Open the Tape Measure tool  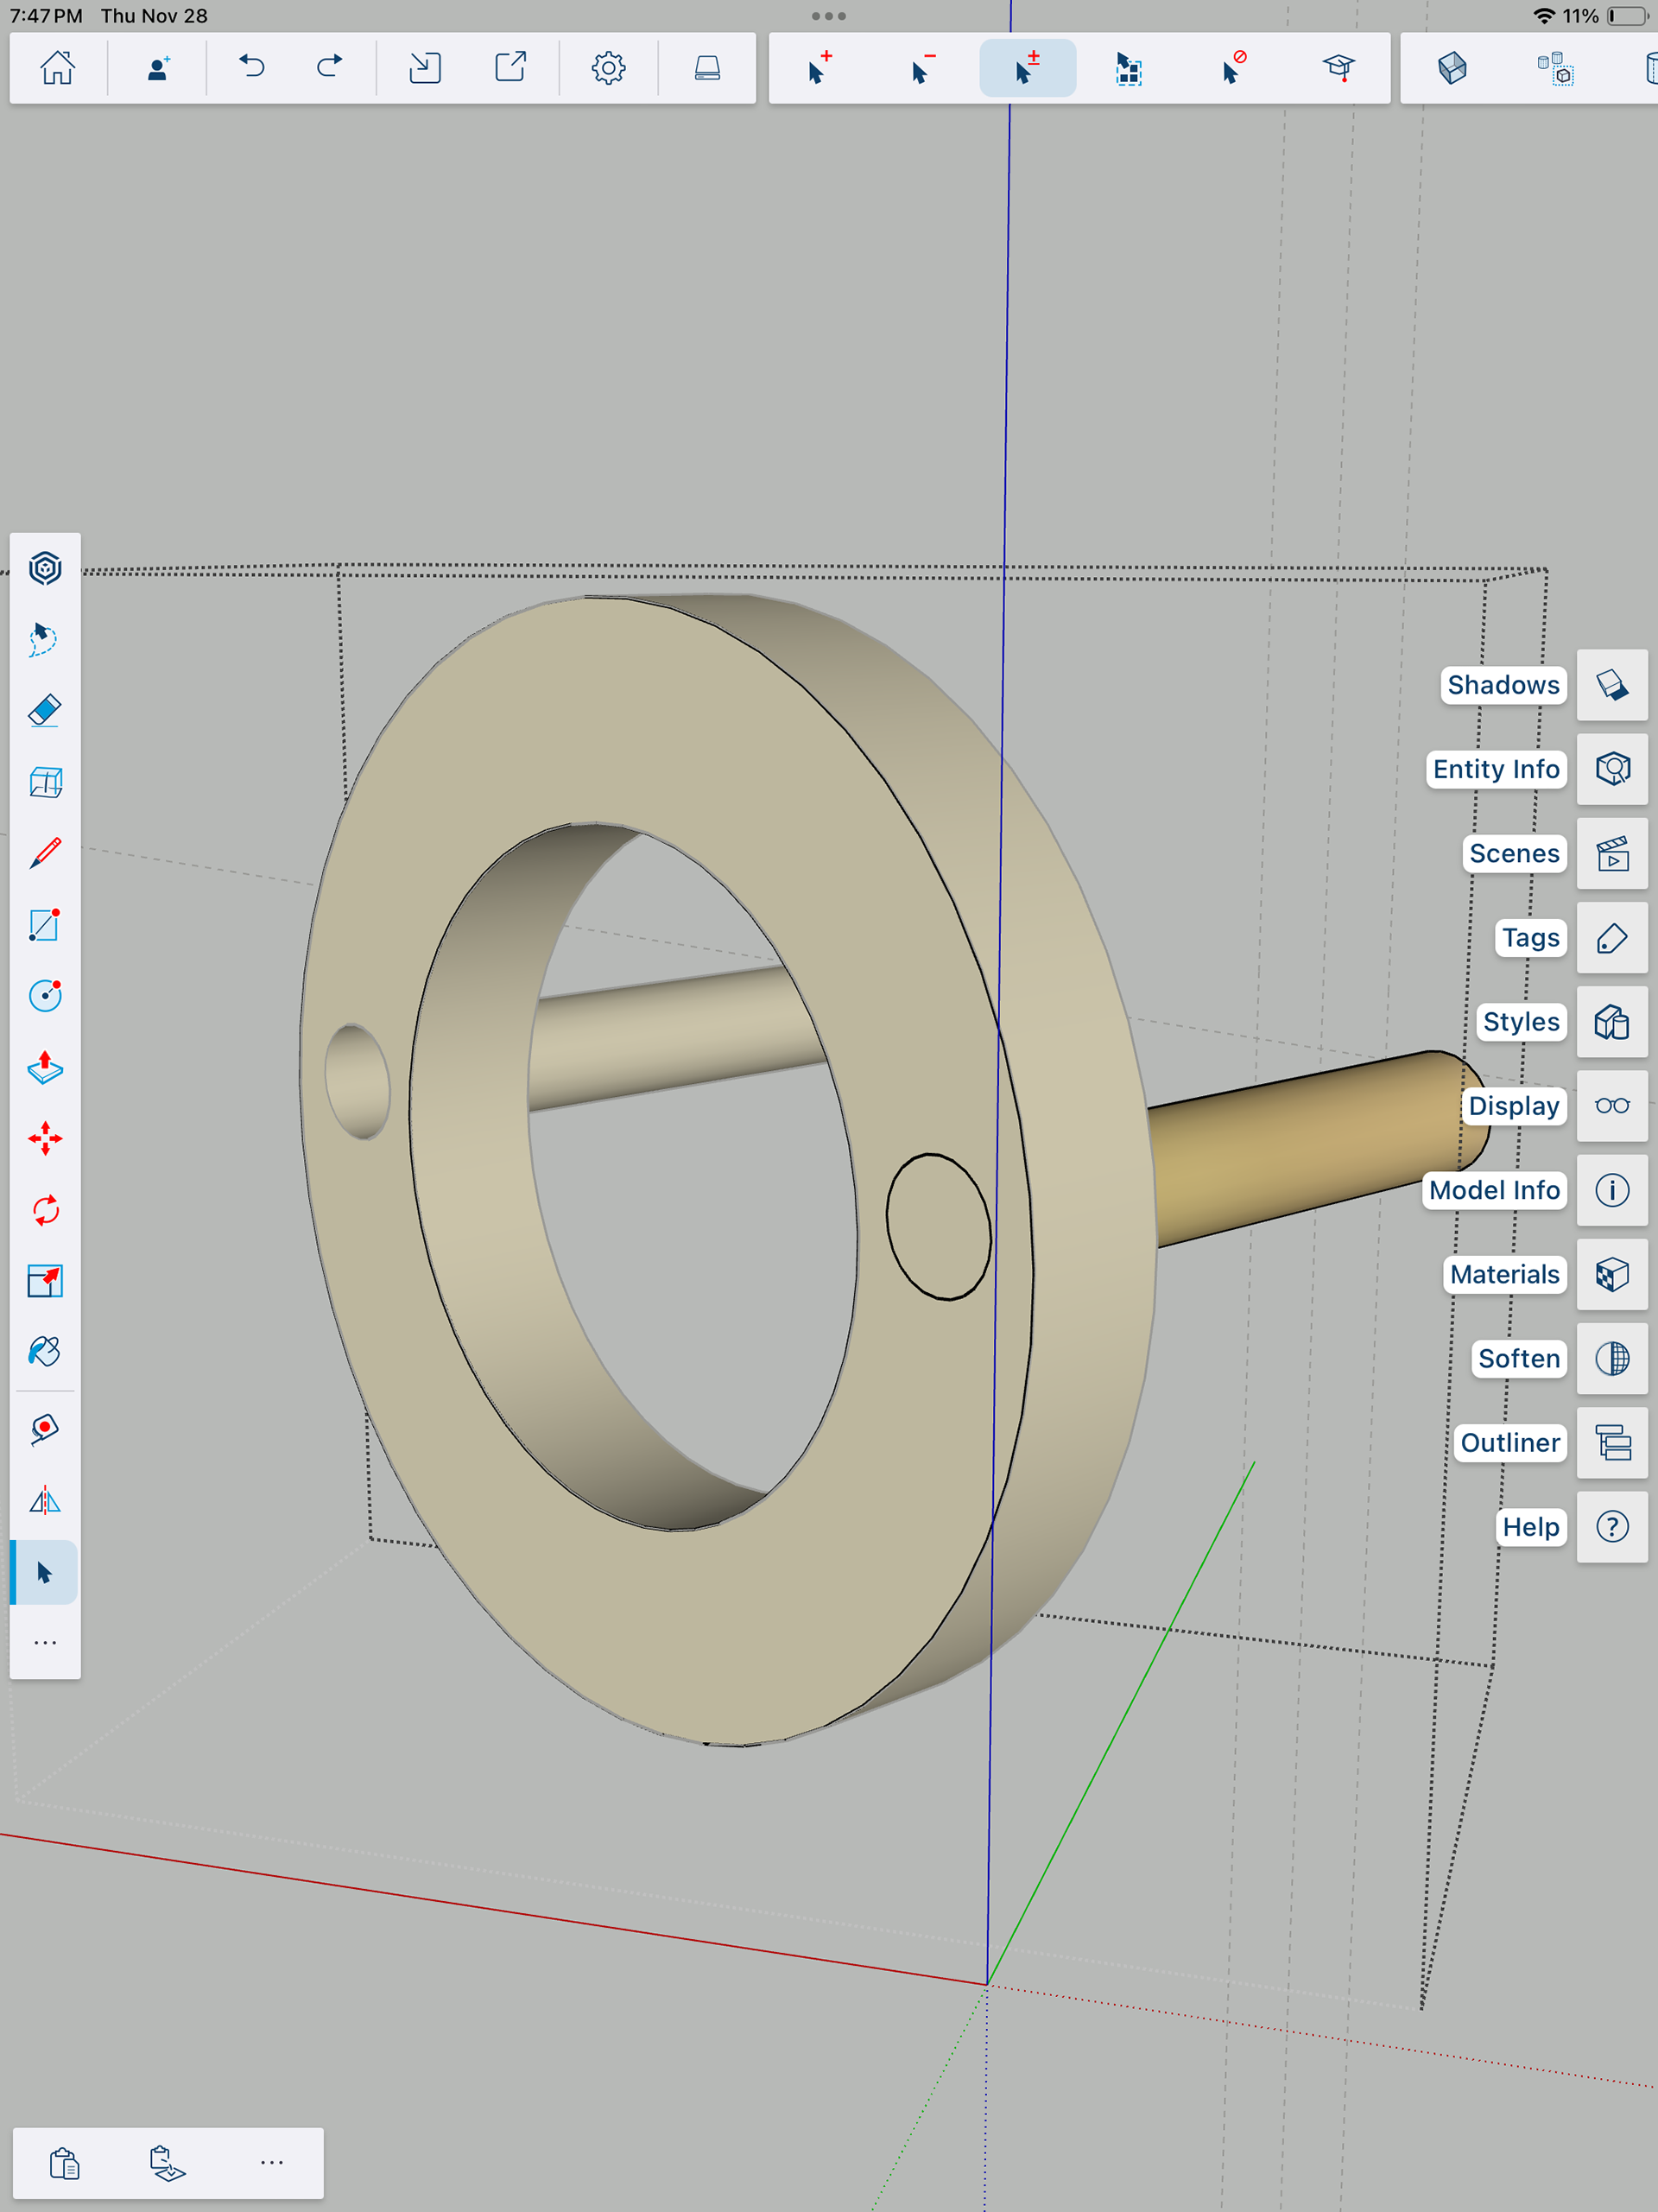tap(45, 1429)
